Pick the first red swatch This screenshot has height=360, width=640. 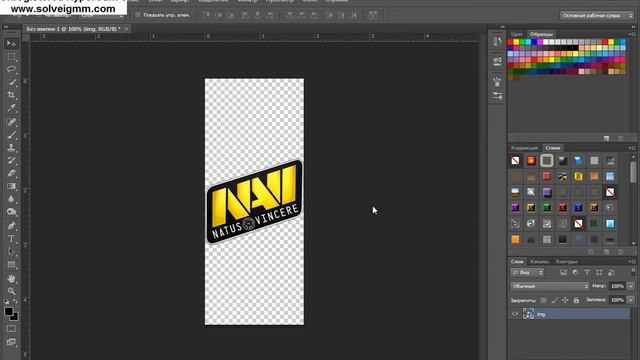(x=510, y=42)
